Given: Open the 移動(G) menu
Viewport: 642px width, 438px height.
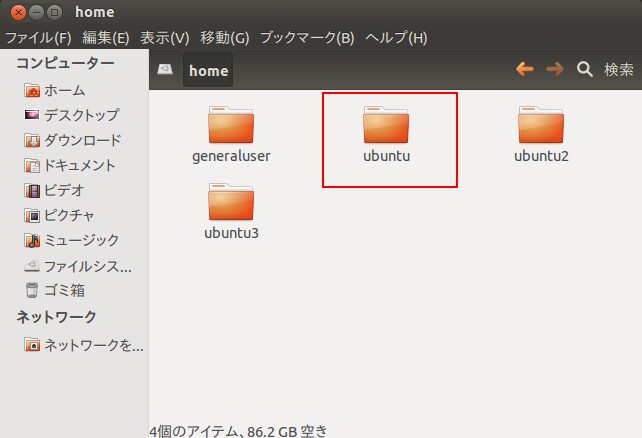Looking at the screenshot, I should [x=225, y=38].
